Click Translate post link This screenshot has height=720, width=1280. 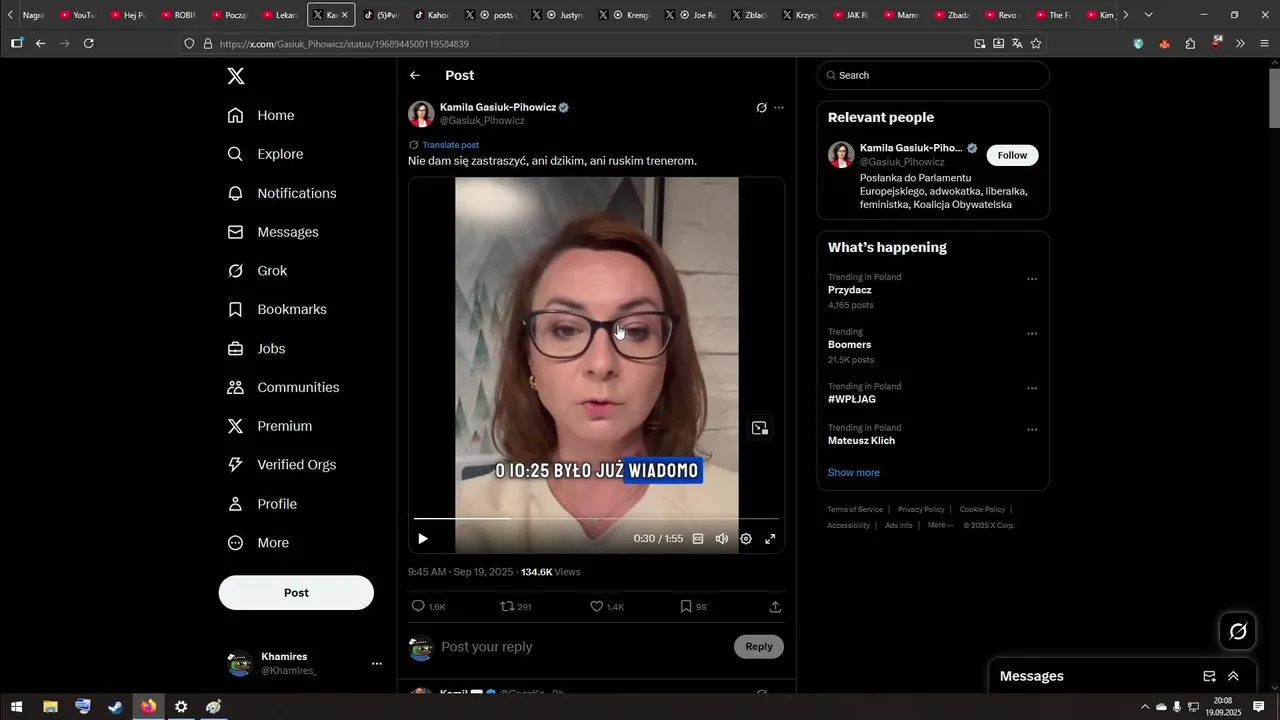tap(450, 145)
